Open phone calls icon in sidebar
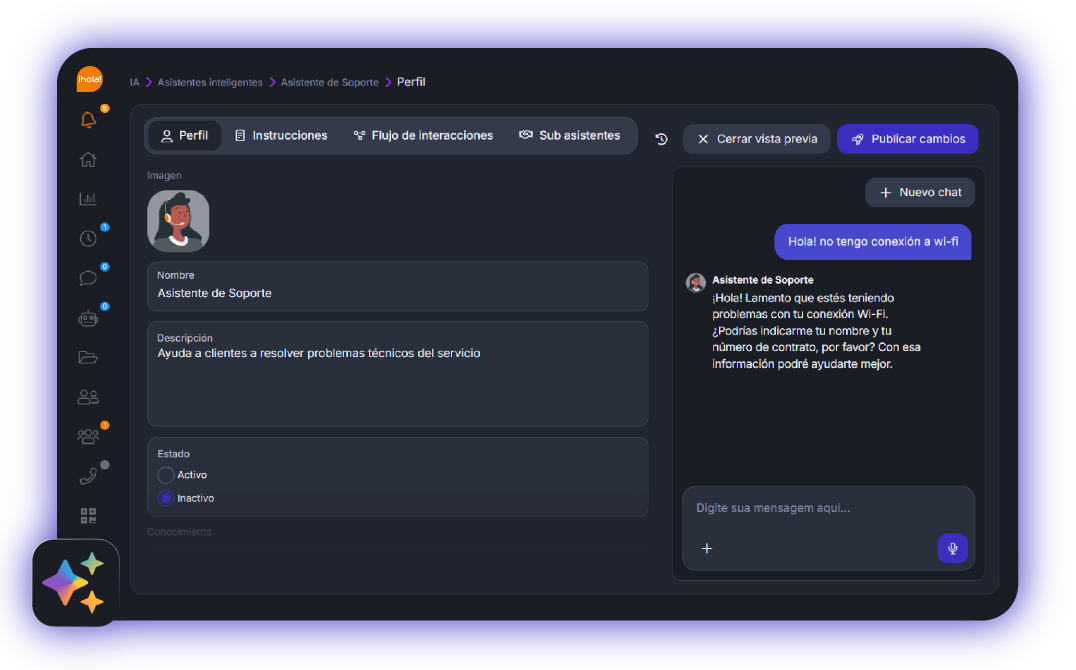 pos(88,476)
